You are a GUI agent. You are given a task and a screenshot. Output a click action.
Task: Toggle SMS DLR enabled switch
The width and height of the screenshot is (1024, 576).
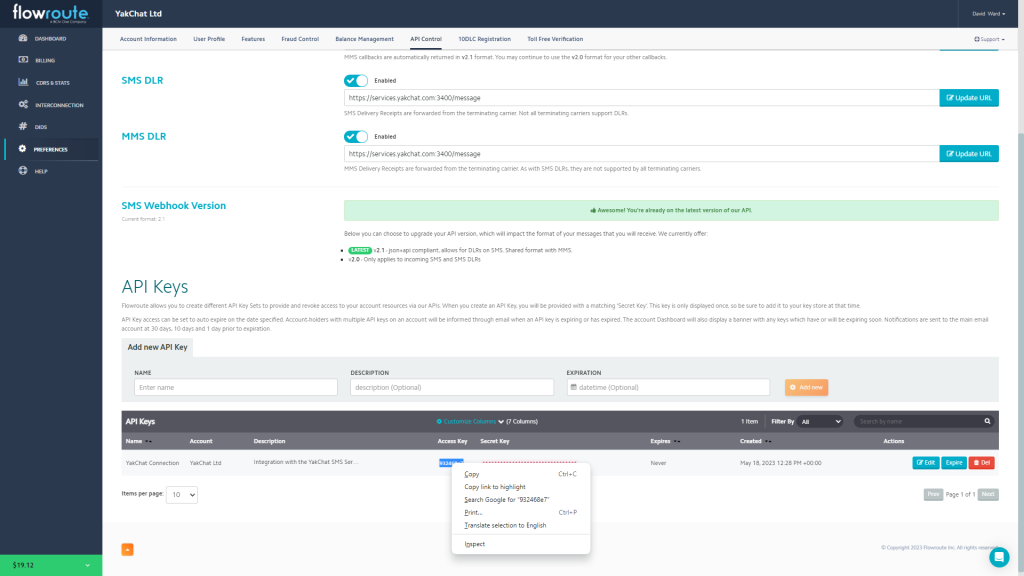coord(356,80)
